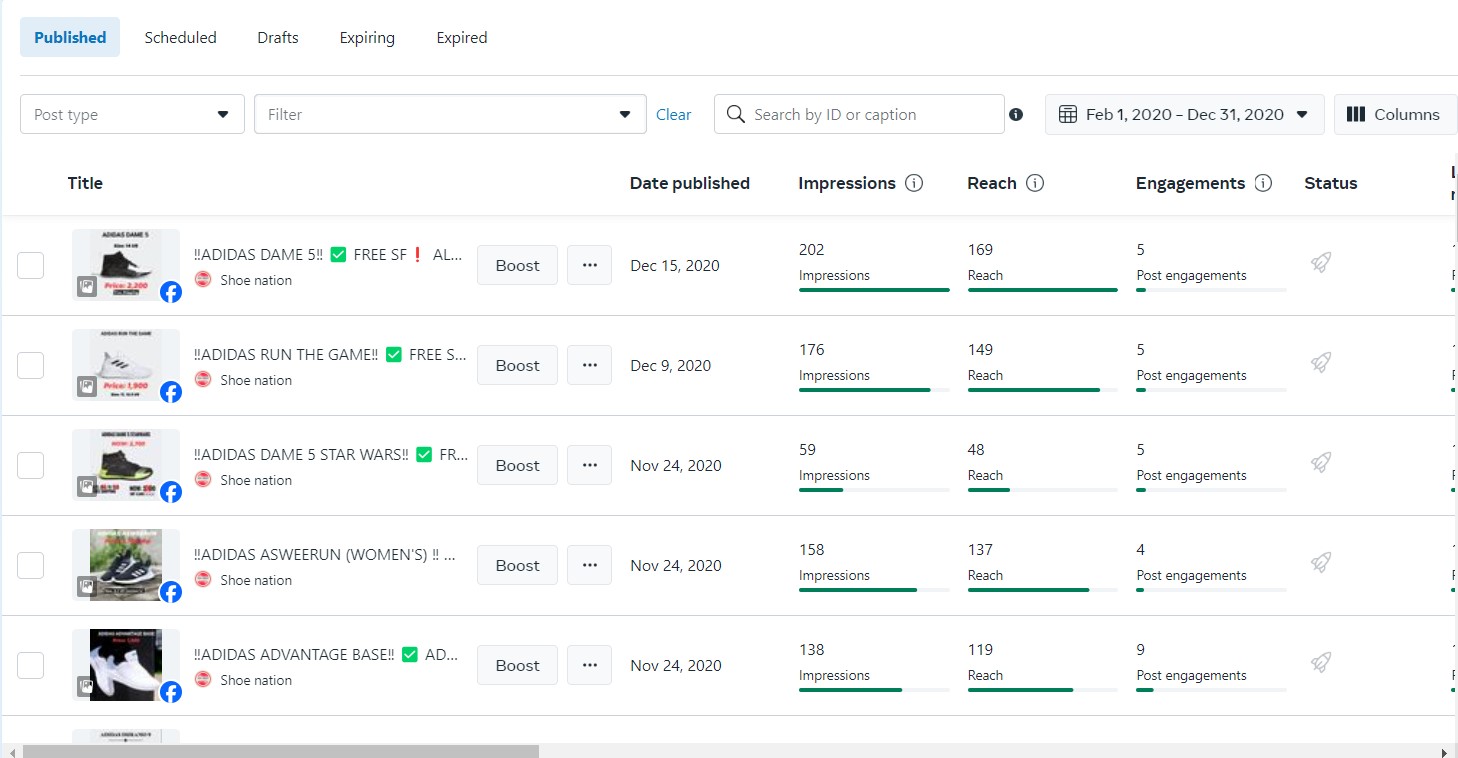Click the Clear filter link

tap(673, 114)
